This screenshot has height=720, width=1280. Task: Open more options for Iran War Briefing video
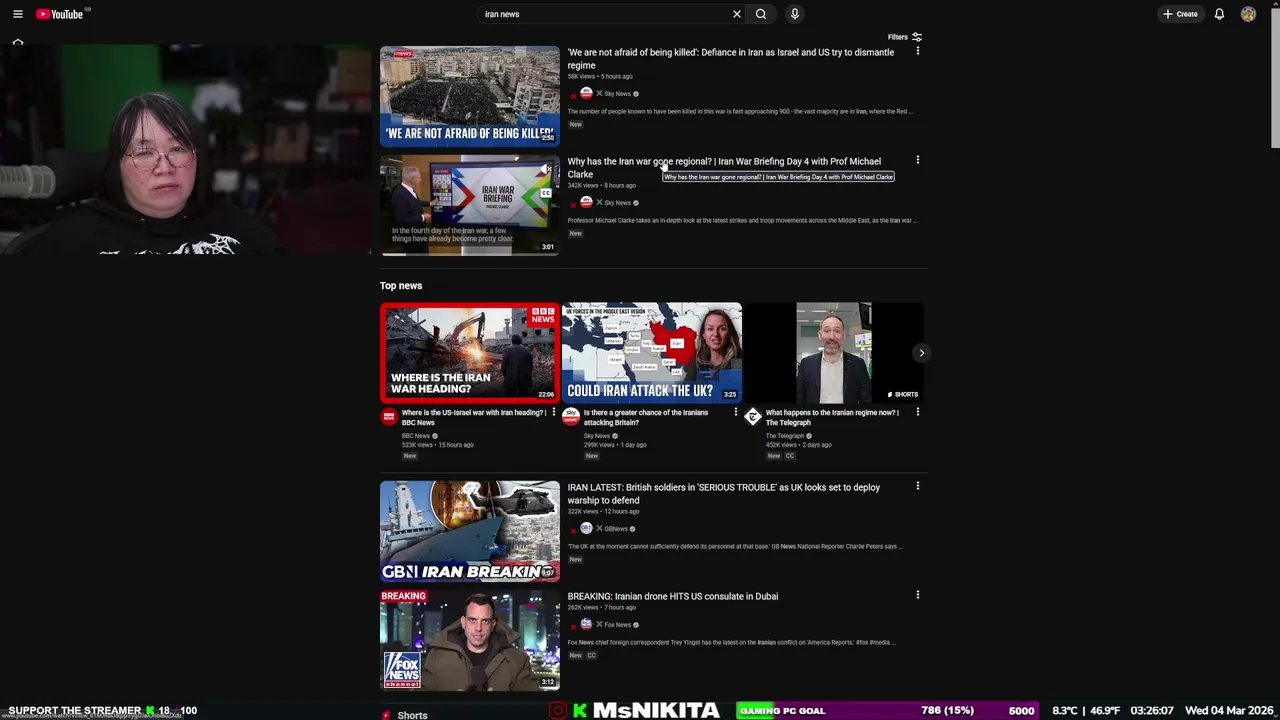pyautogui.click(x=917, y=160)
